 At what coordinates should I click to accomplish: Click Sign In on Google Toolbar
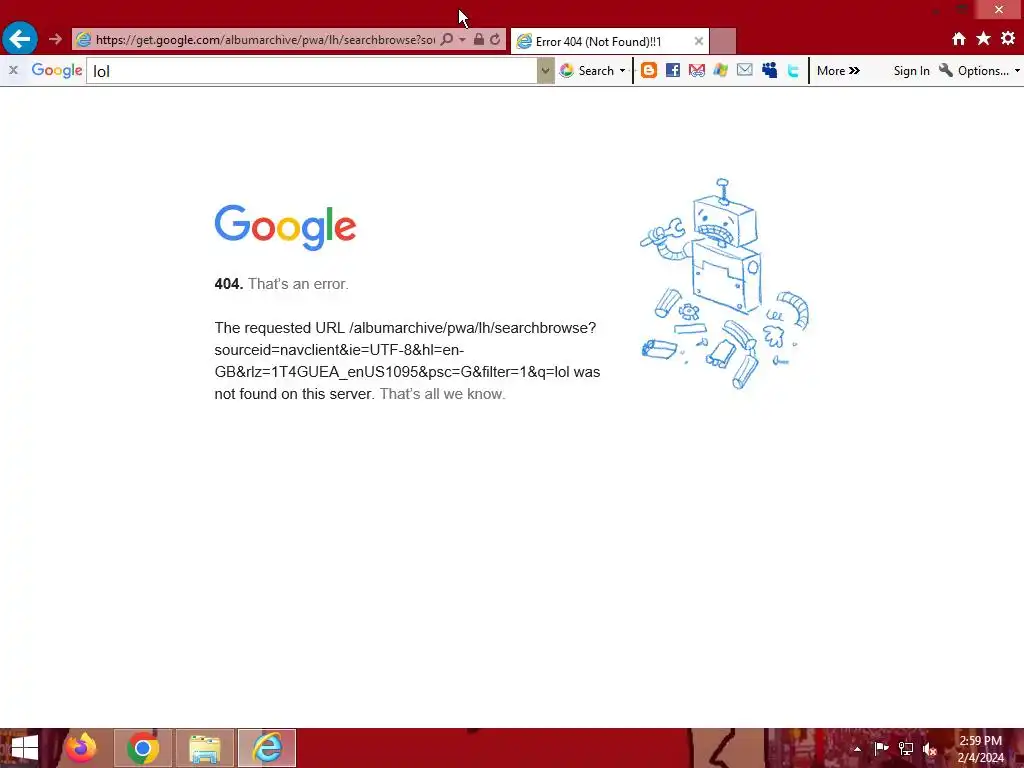tap(911, 71)
